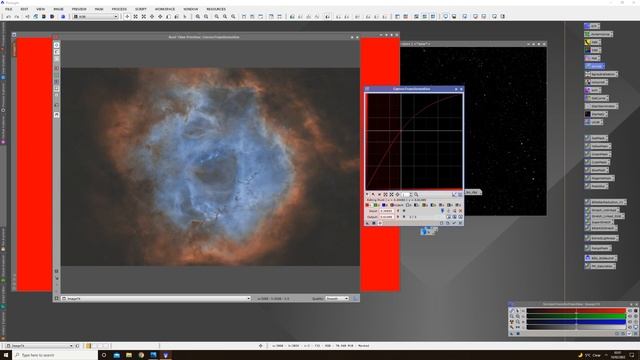Viewport: 640px width, 360px height.
Task: Click first Zoom In magnifier in main toolbar
Action: tap(198, 17)
